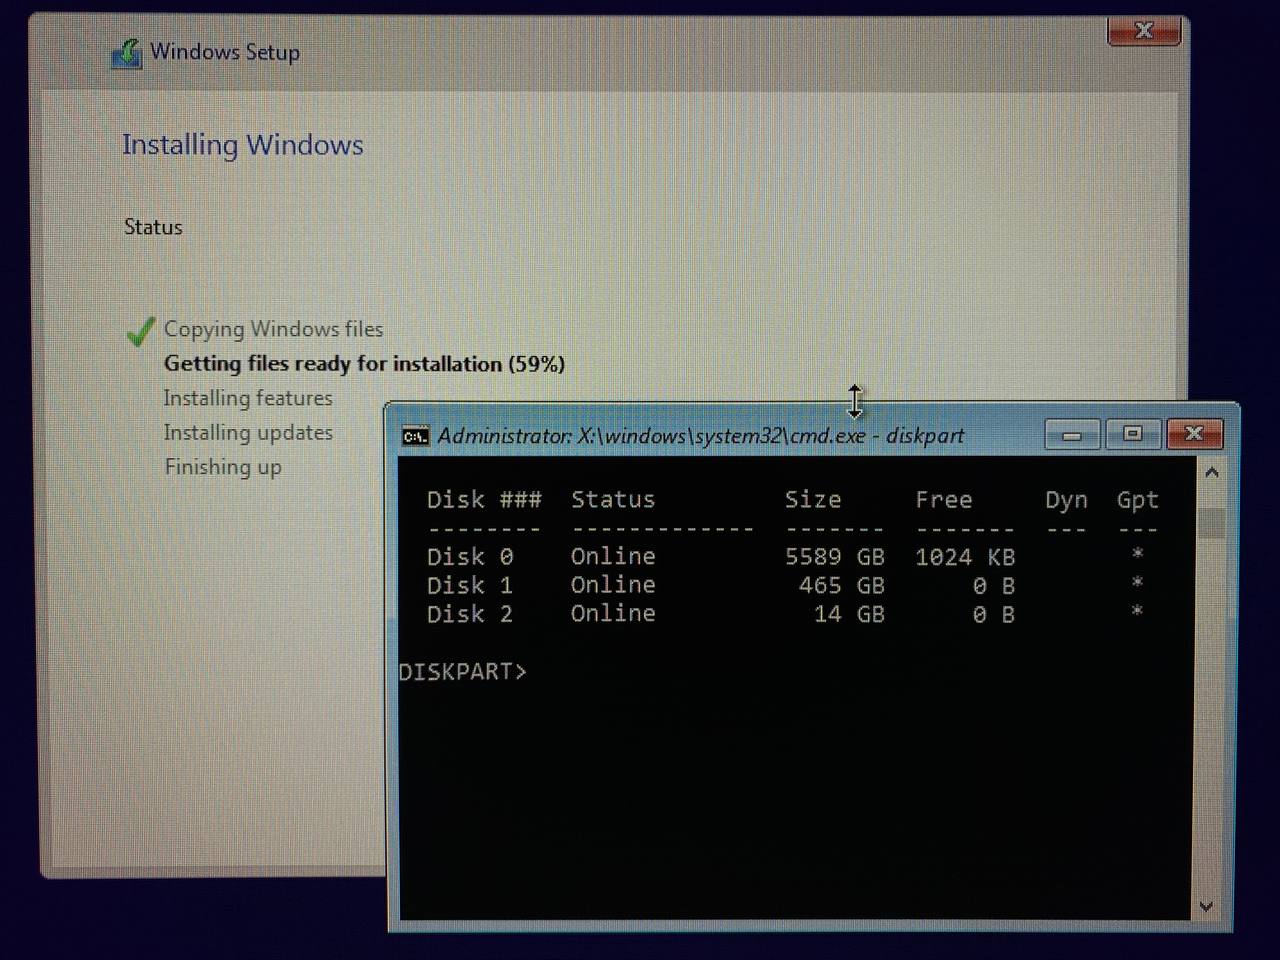Click the Windows Setup title icon

pyautogui.click(x=127, y=53)
